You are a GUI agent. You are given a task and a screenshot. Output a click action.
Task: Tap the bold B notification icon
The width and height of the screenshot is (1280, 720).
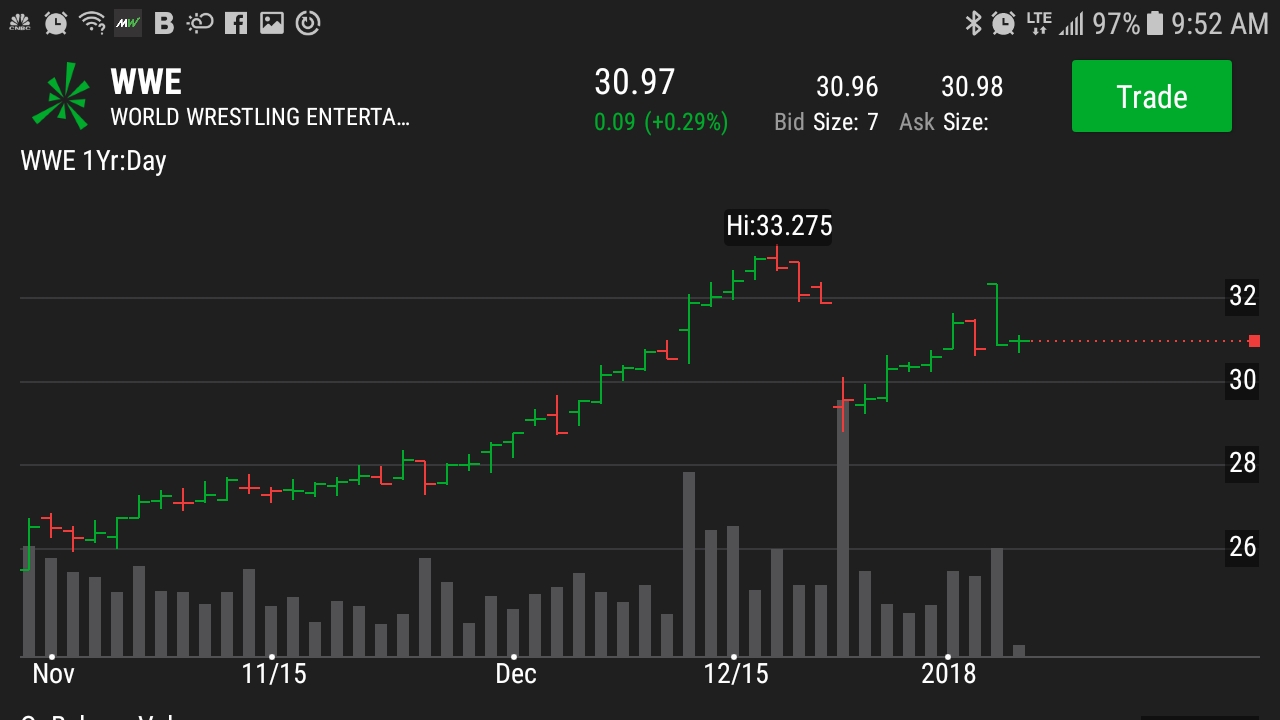coord(164,23)
